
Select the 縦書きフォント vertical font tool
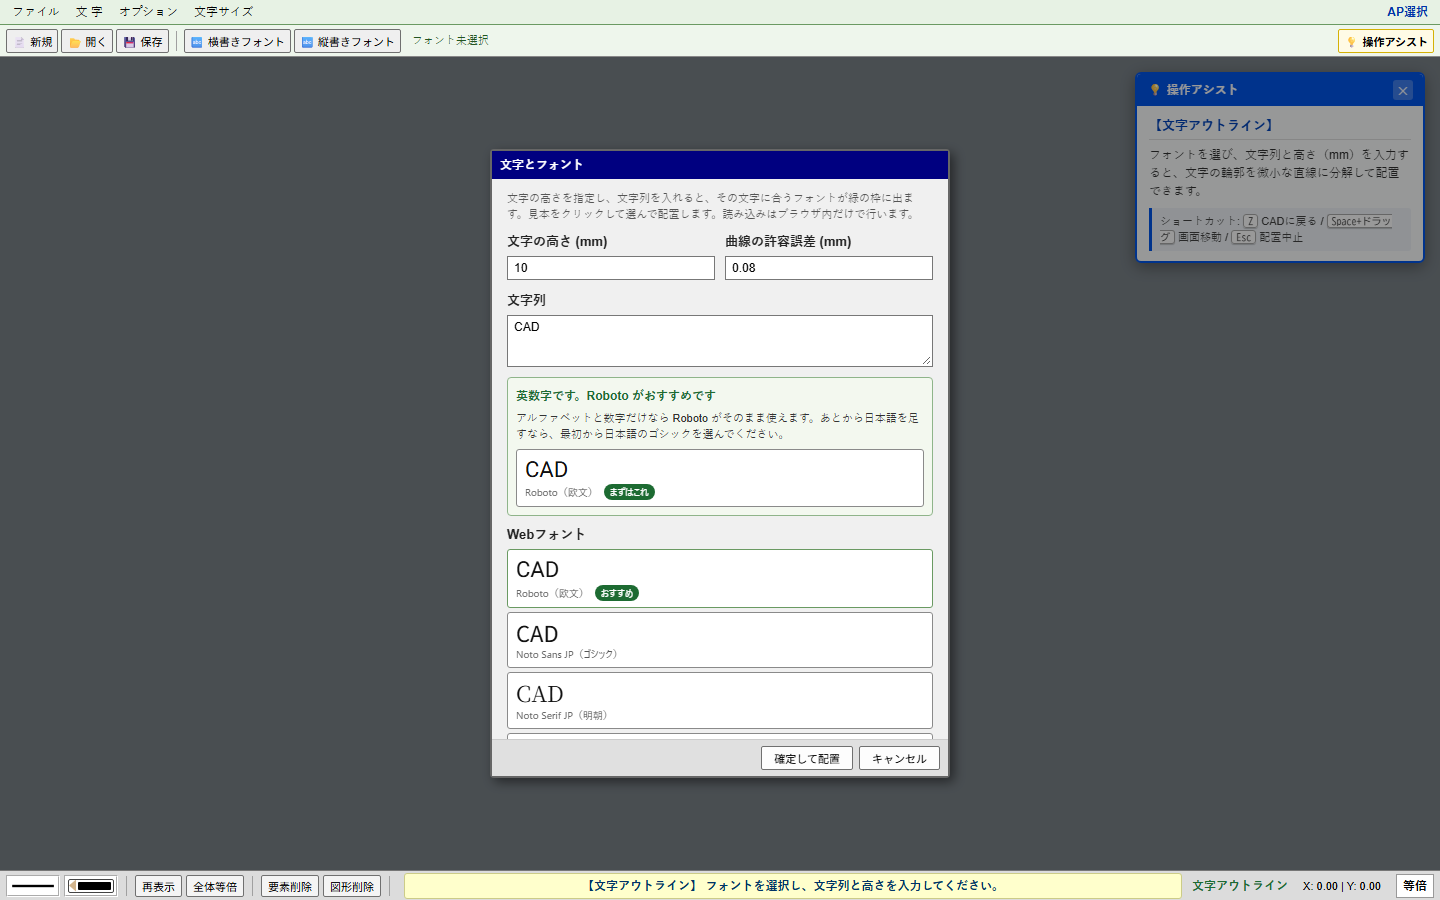tap(347, 41)
